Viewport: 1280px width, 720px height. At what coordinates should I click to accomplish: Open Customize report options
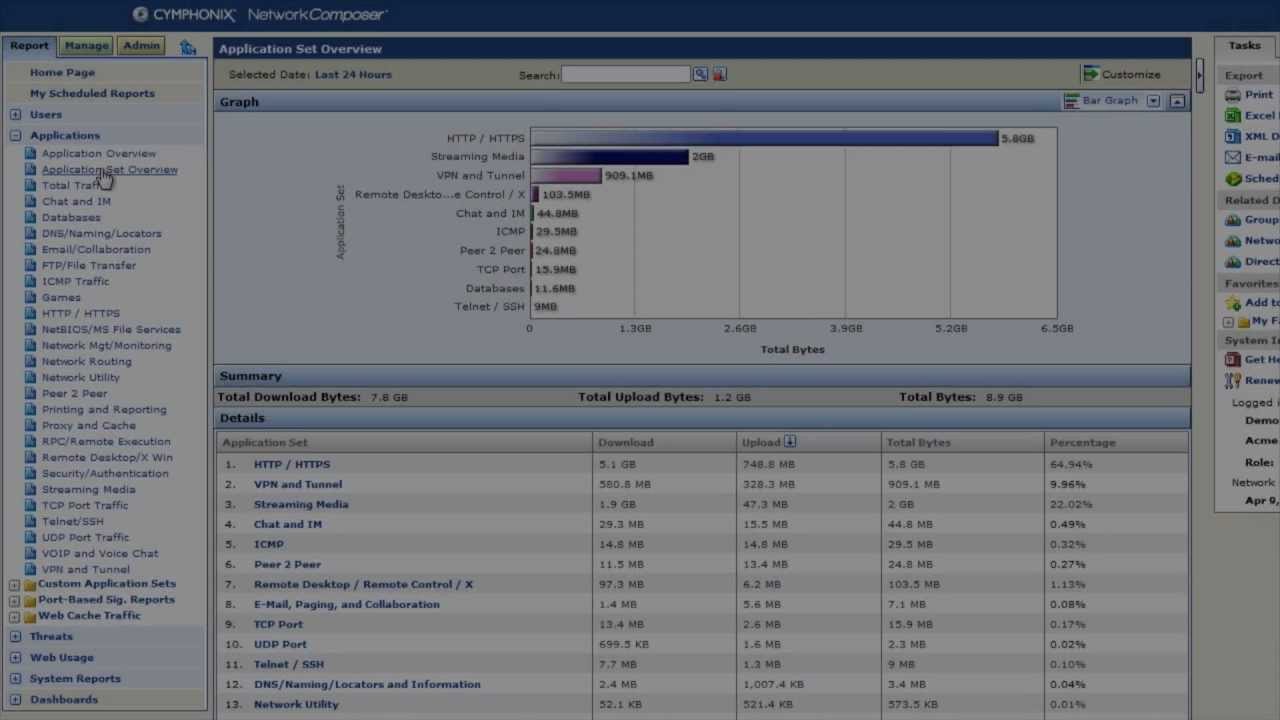1122,74
